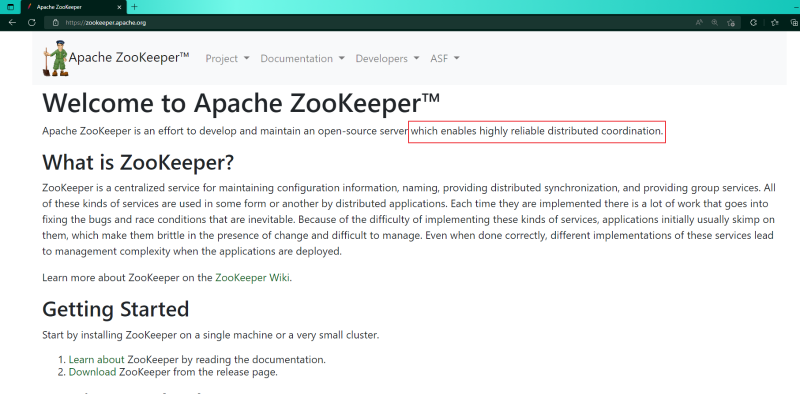This screenshot has width=800, height=394.
Task: Follow the Learn about link
Action: [x=96, y=359]
